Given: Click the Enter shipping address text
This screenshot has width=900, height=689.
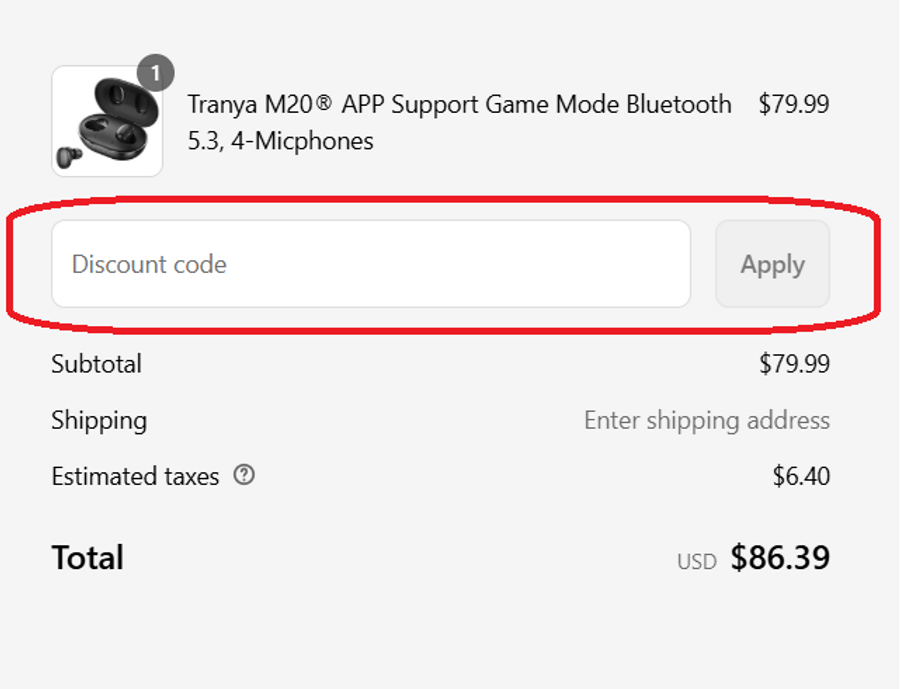Looking at the screenshot, I should [706, 420].
